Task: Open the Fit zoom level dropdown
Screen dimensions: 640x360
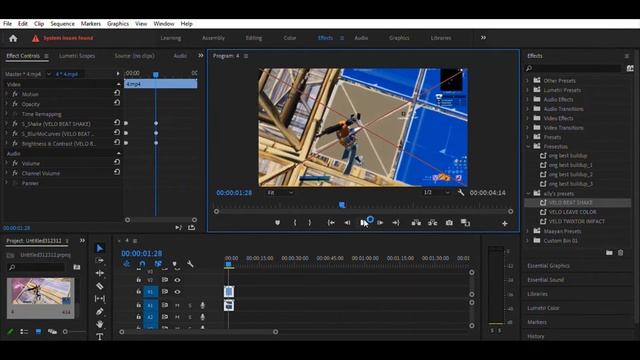Action: tap(280, 192)
